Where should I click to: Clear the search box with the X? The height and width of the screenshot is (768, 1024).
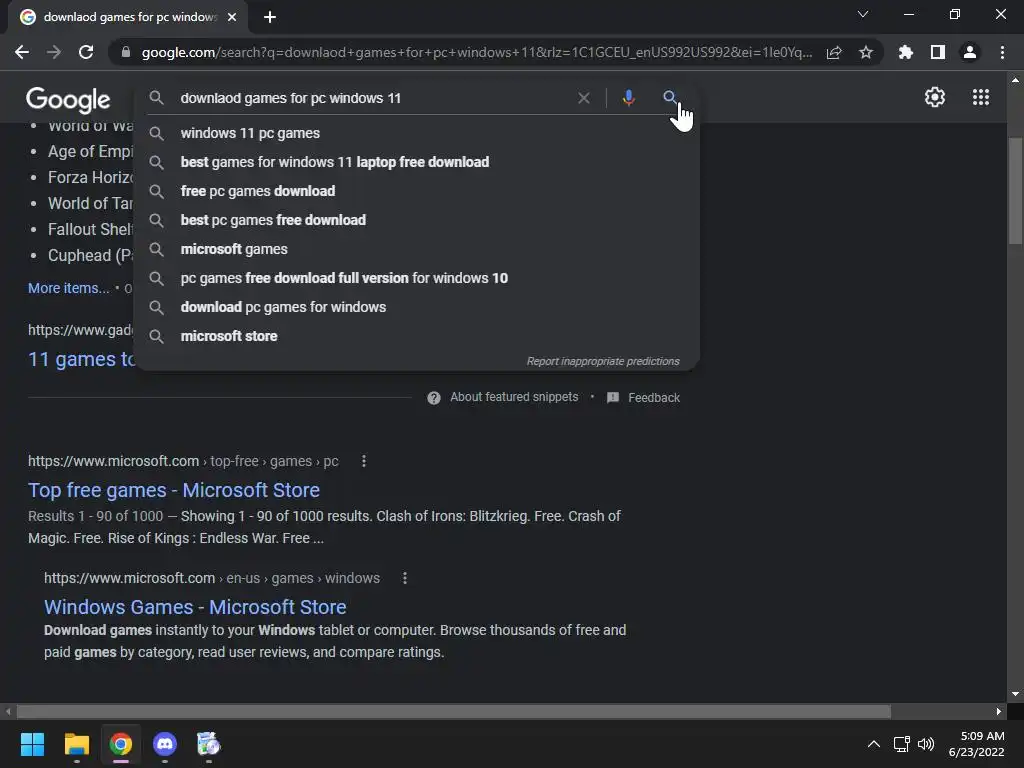coord(584,98)
